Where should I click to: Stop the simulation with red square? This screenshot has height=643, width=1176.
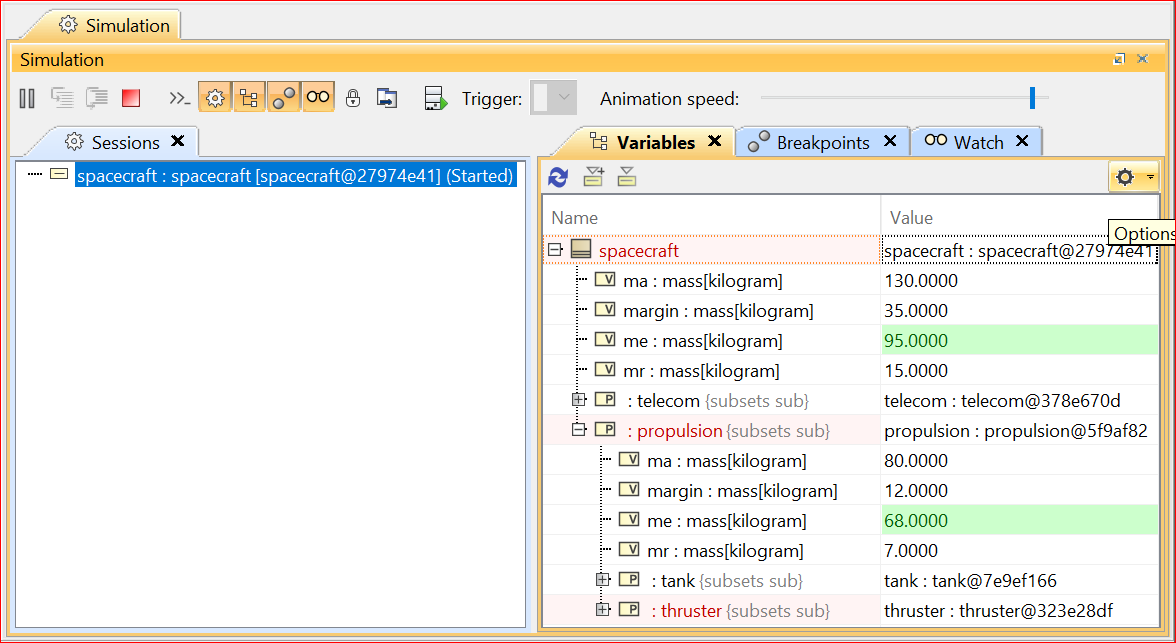[x=131, y=98]
